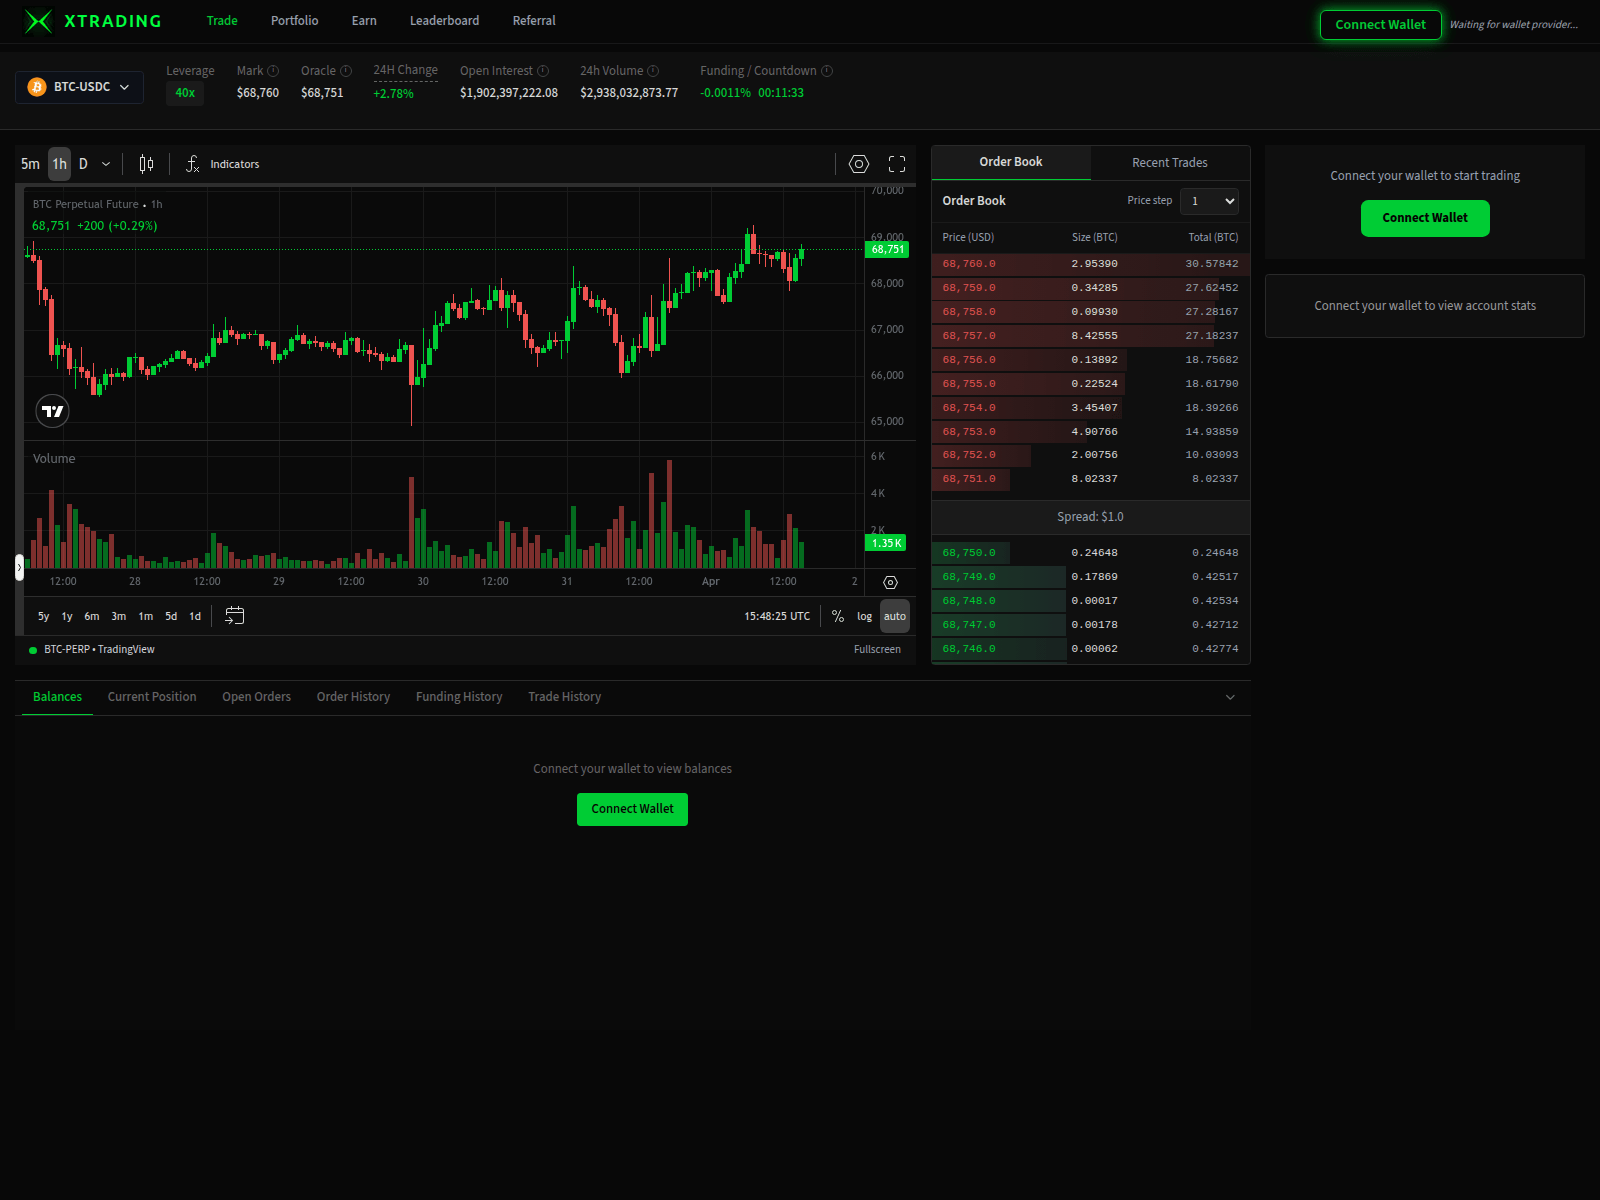Toggle logarithmic price scale with log button
This screenshot has width=1600, height=1200.
pos(864,616)
